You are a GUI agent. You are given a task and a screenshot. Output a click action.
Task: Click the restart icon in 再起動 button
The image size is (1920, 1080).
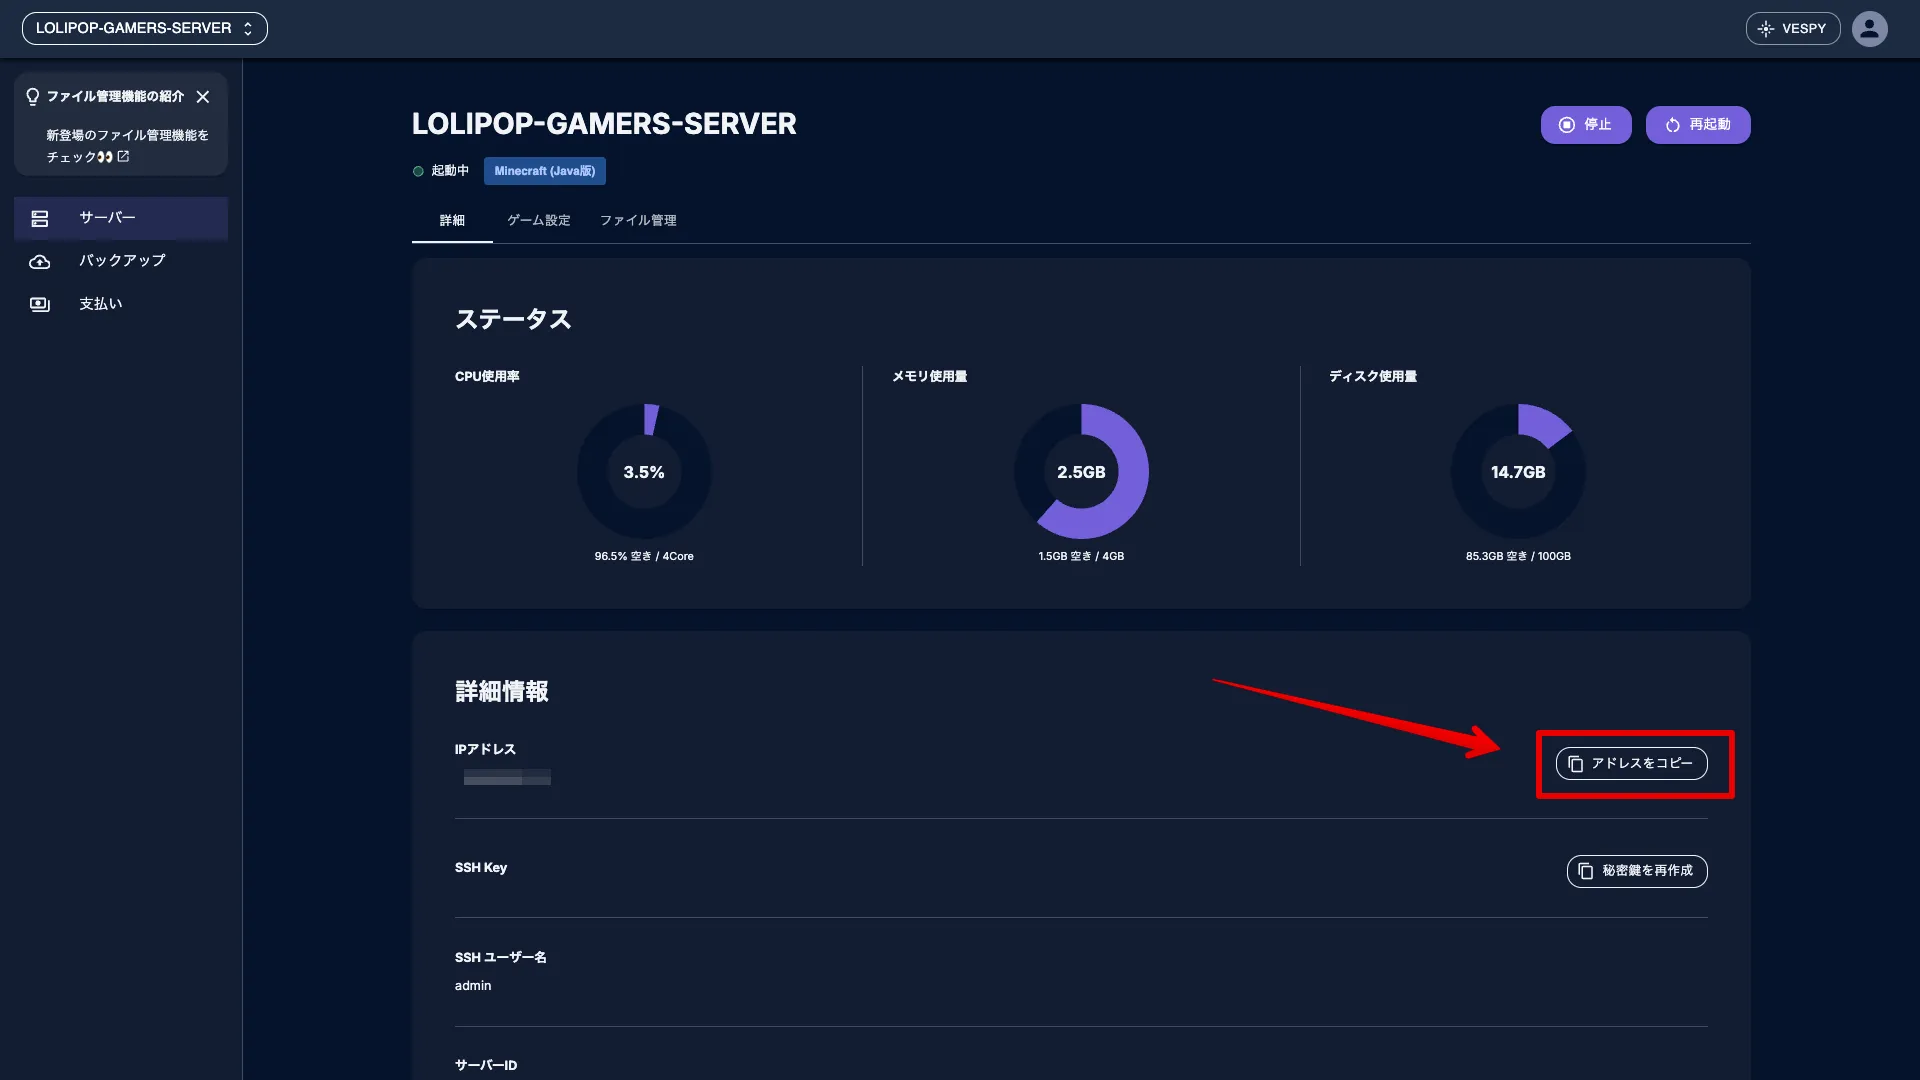[x=1674, y=125]
